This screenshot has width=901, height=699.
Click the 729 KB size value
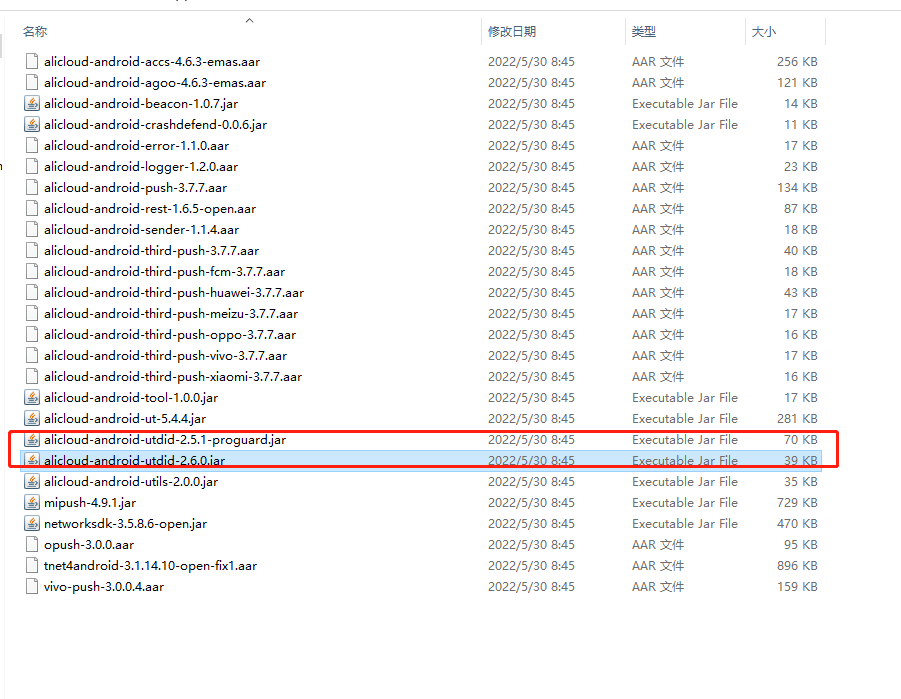tap(797, 502)
